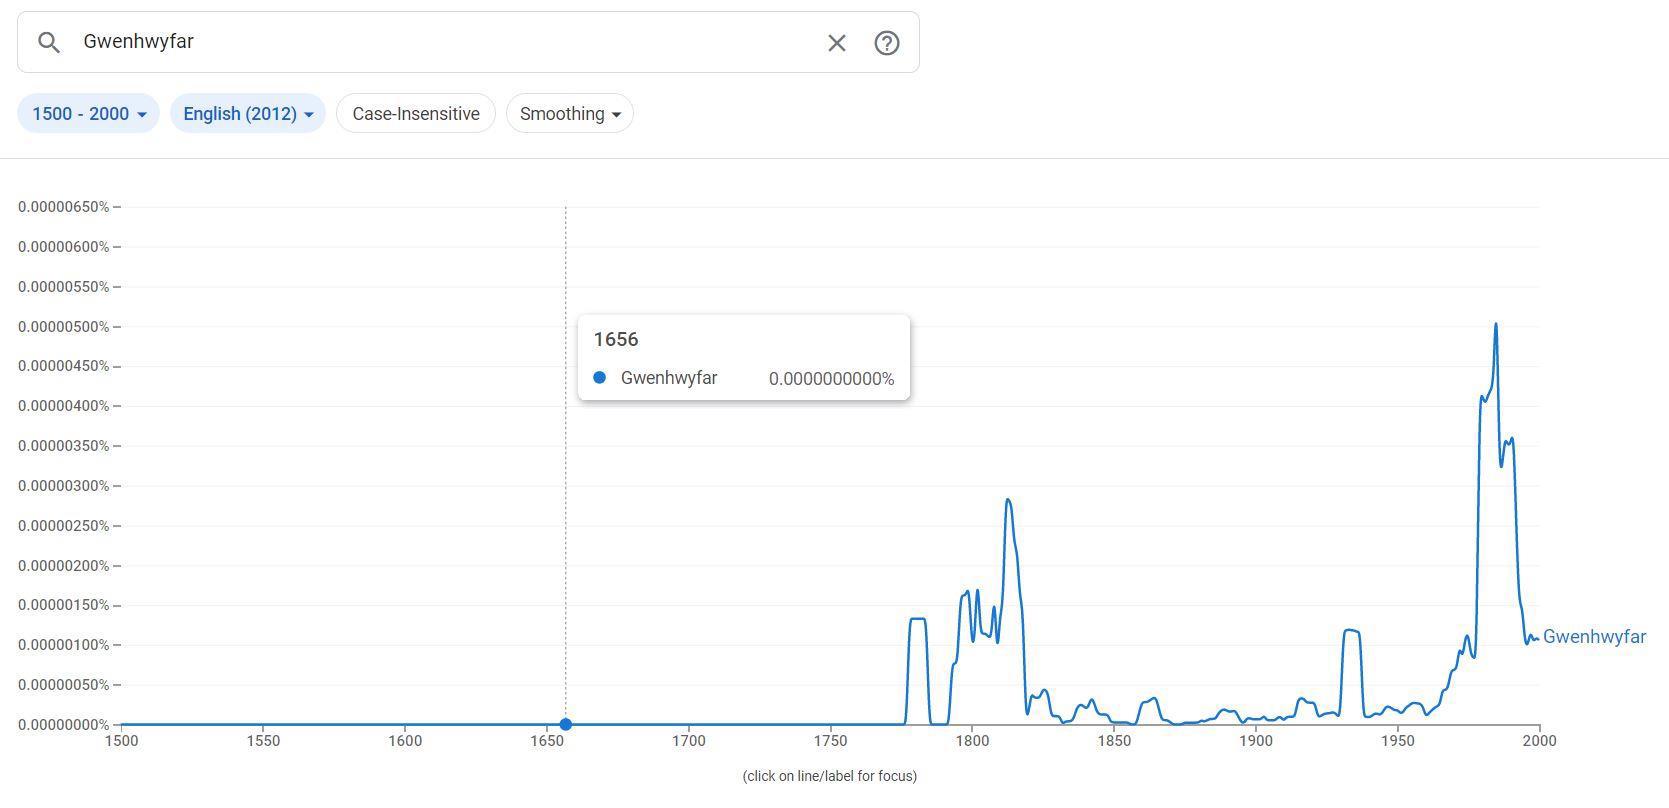This screenshot has width=1669, height=808.
Task: Click the highest peak of the line near 1985
Action: pyautogui.click(x=1496, y=325)
